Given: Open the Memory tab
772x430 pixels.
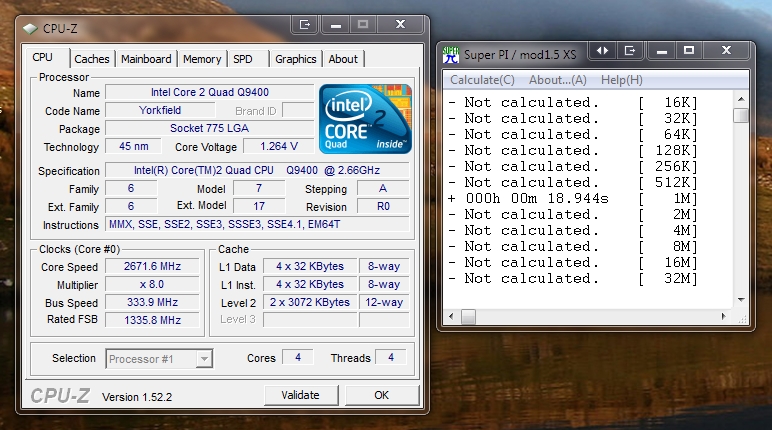Looking at the screenshot, I should 202,59.
